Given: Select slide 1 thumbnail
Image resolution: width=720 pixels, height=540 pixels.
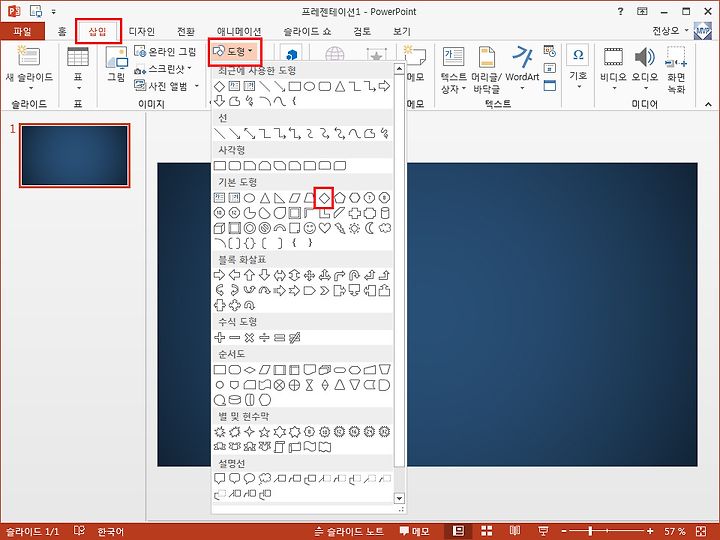Looking at the screenshot, I should (74, 155).
